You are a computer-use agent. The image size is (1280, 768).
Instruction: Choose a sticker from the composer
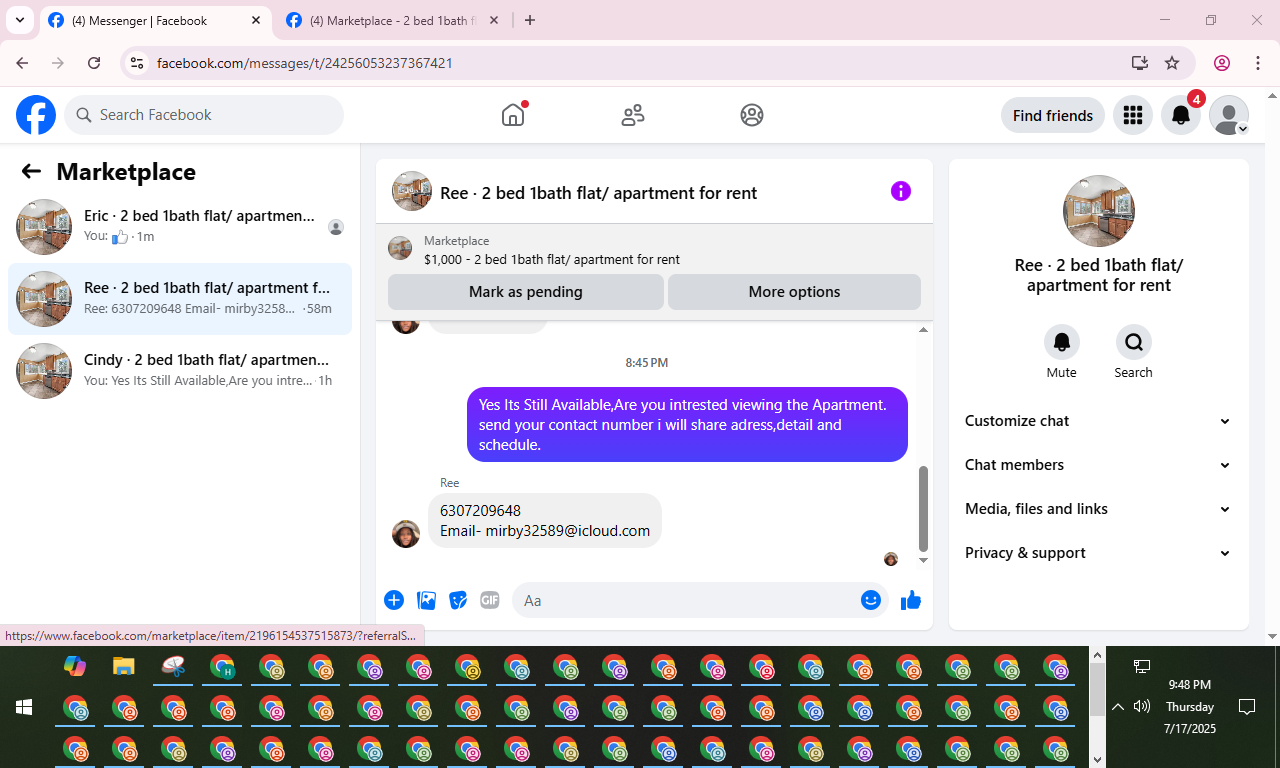(x=458, y=600)
